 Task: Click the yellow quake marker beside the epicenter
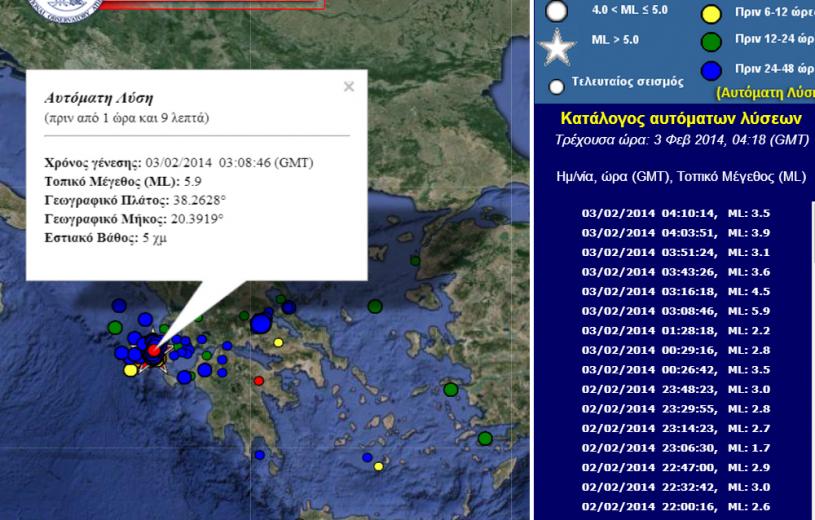pos(130,370)
